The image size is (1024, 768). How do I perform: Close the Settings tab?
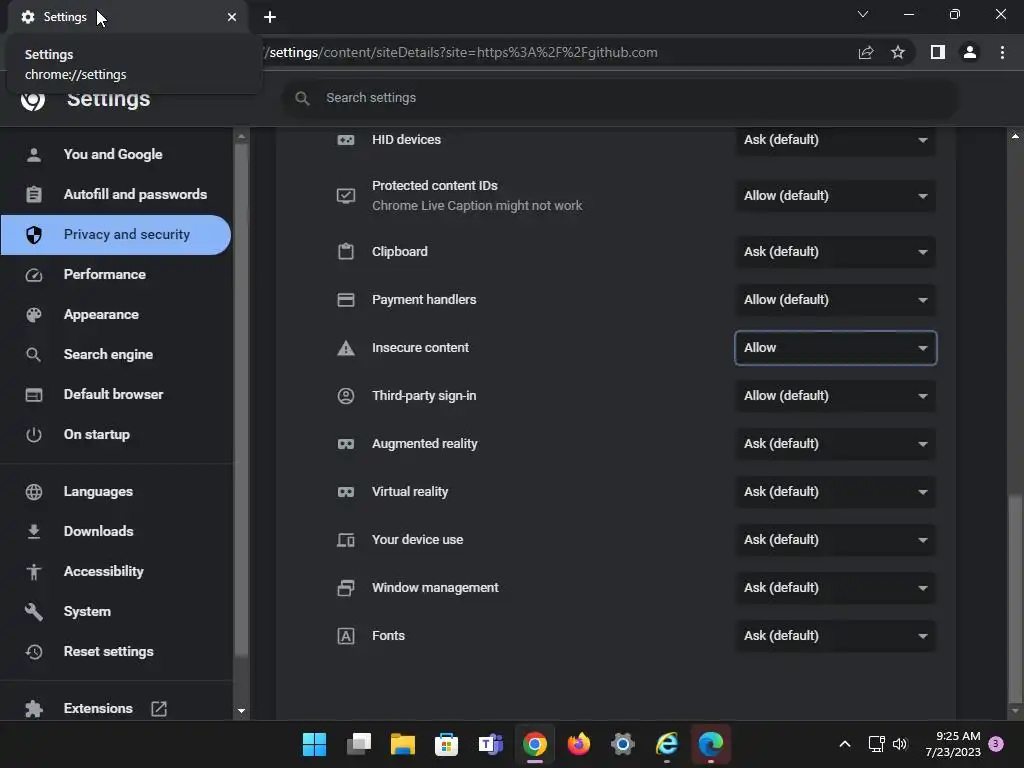(232, 17)
